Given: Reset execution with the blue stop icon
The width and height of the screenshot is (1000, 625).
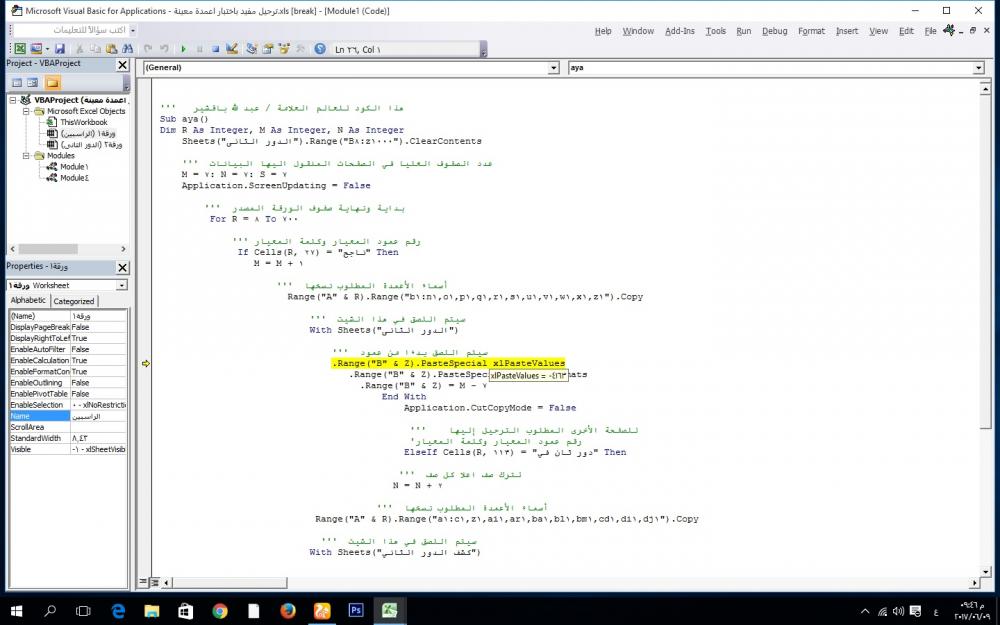Looking at the screenshot, I should (x=216, y=49).
